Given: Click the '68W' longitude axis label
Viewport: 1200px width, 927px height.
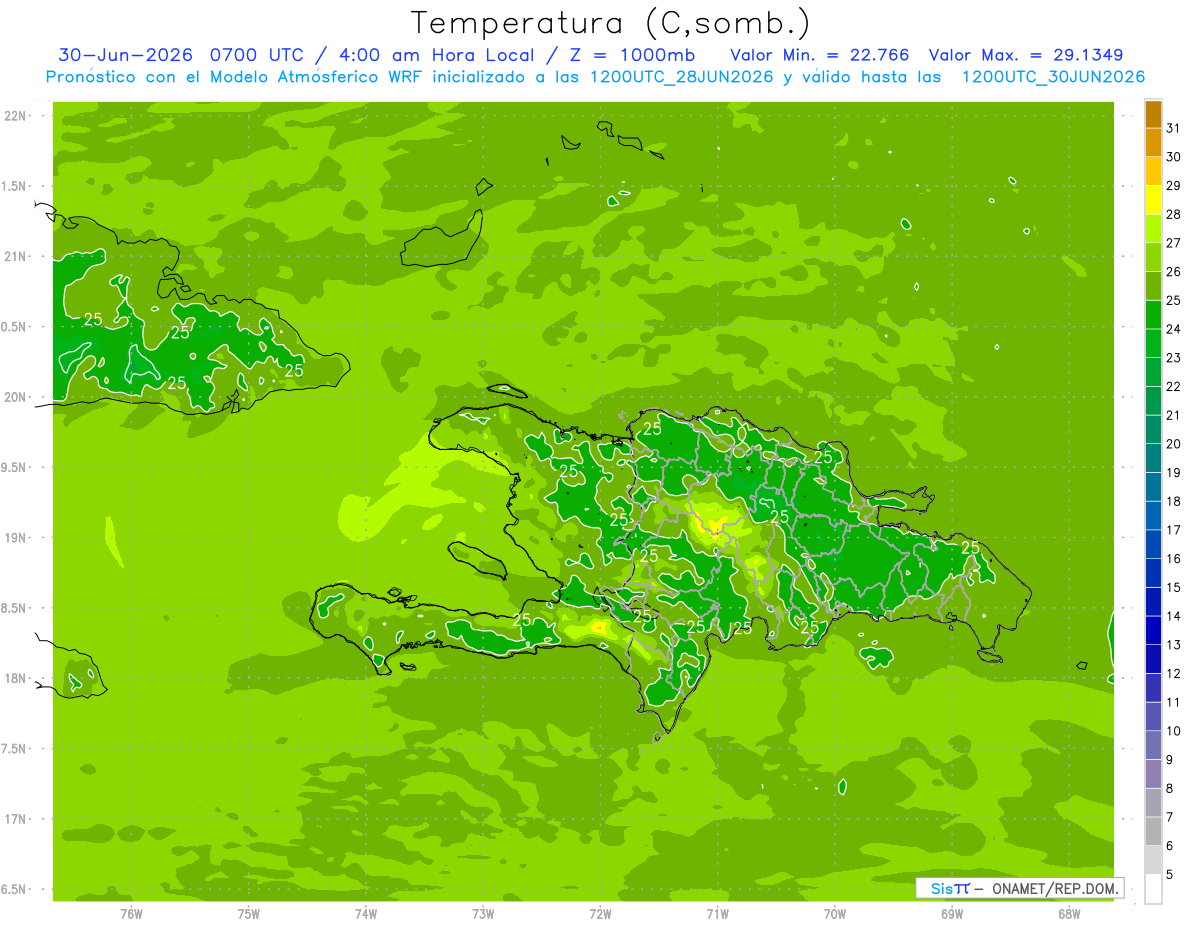Looking at the screenshot, I should [x=1069, y=914].
